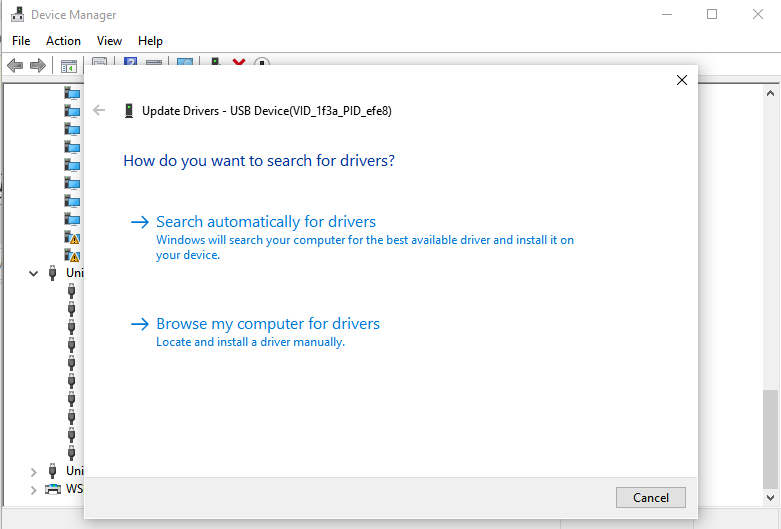Click the vertical scrollbar thumb
Screen dimensions: 781x529
pyautogui.click(x=771, y=439)
